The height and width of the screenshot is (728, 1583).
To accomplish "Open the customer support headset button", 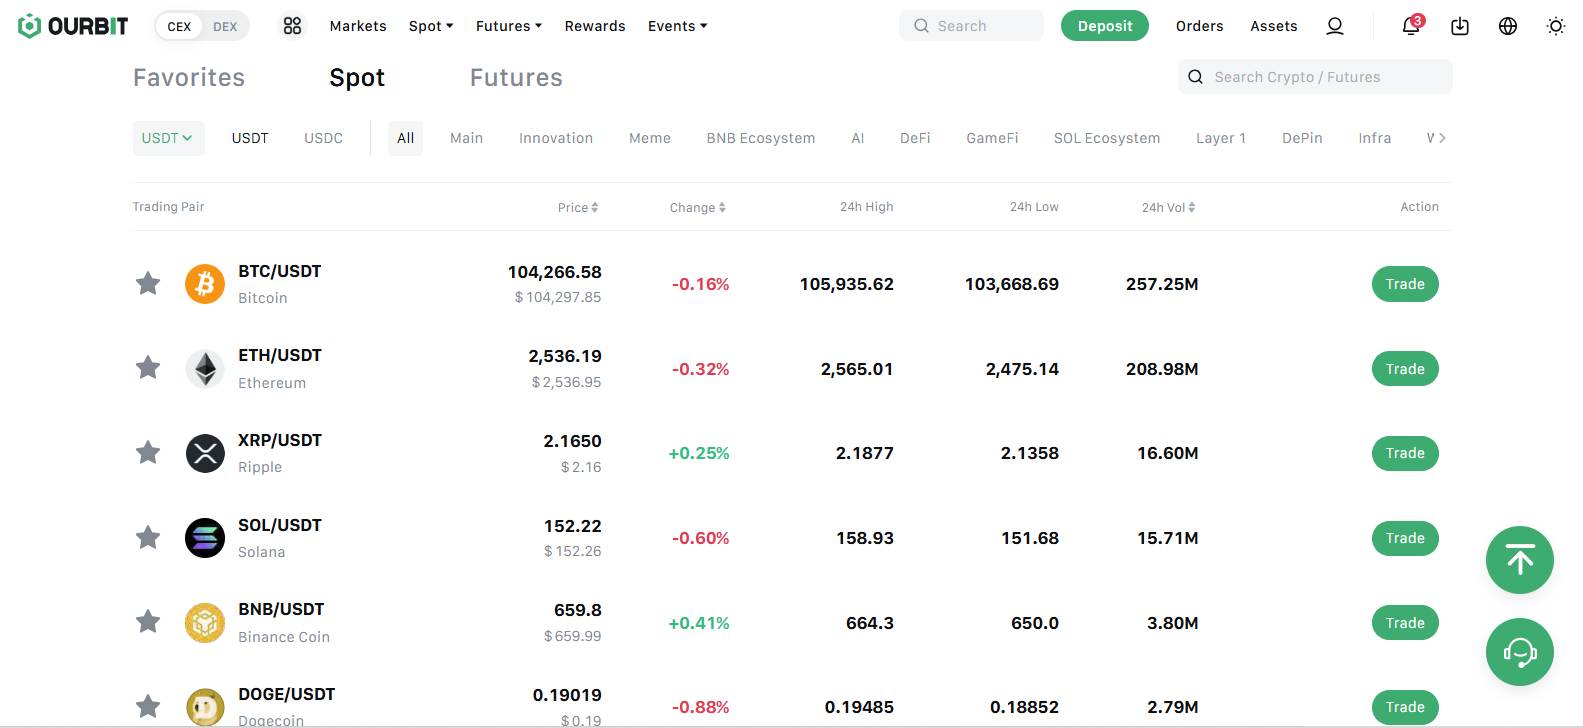I will click(x=1520, y=652).
